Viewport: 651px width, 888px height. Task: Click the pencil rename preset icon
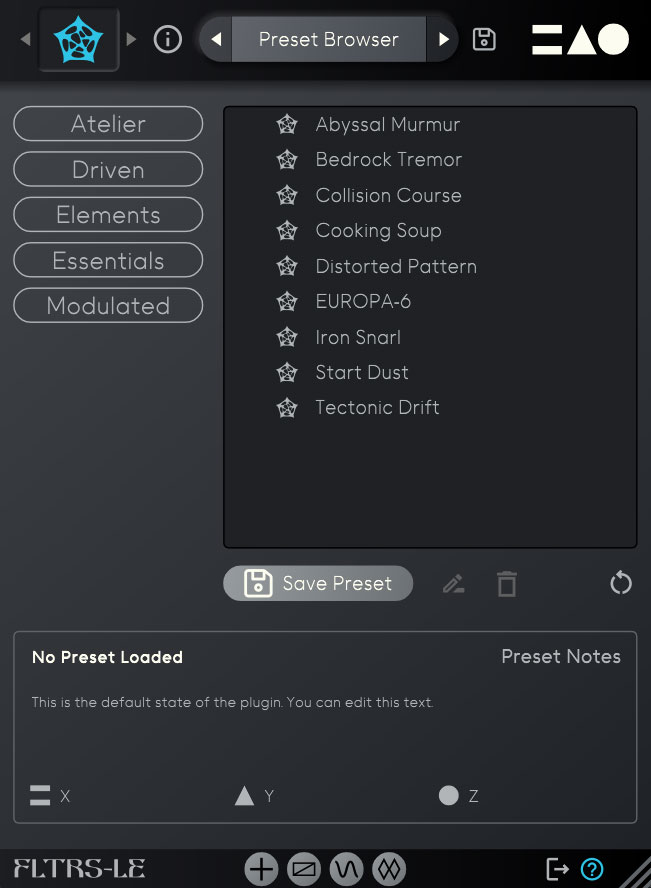pos(454,584)
